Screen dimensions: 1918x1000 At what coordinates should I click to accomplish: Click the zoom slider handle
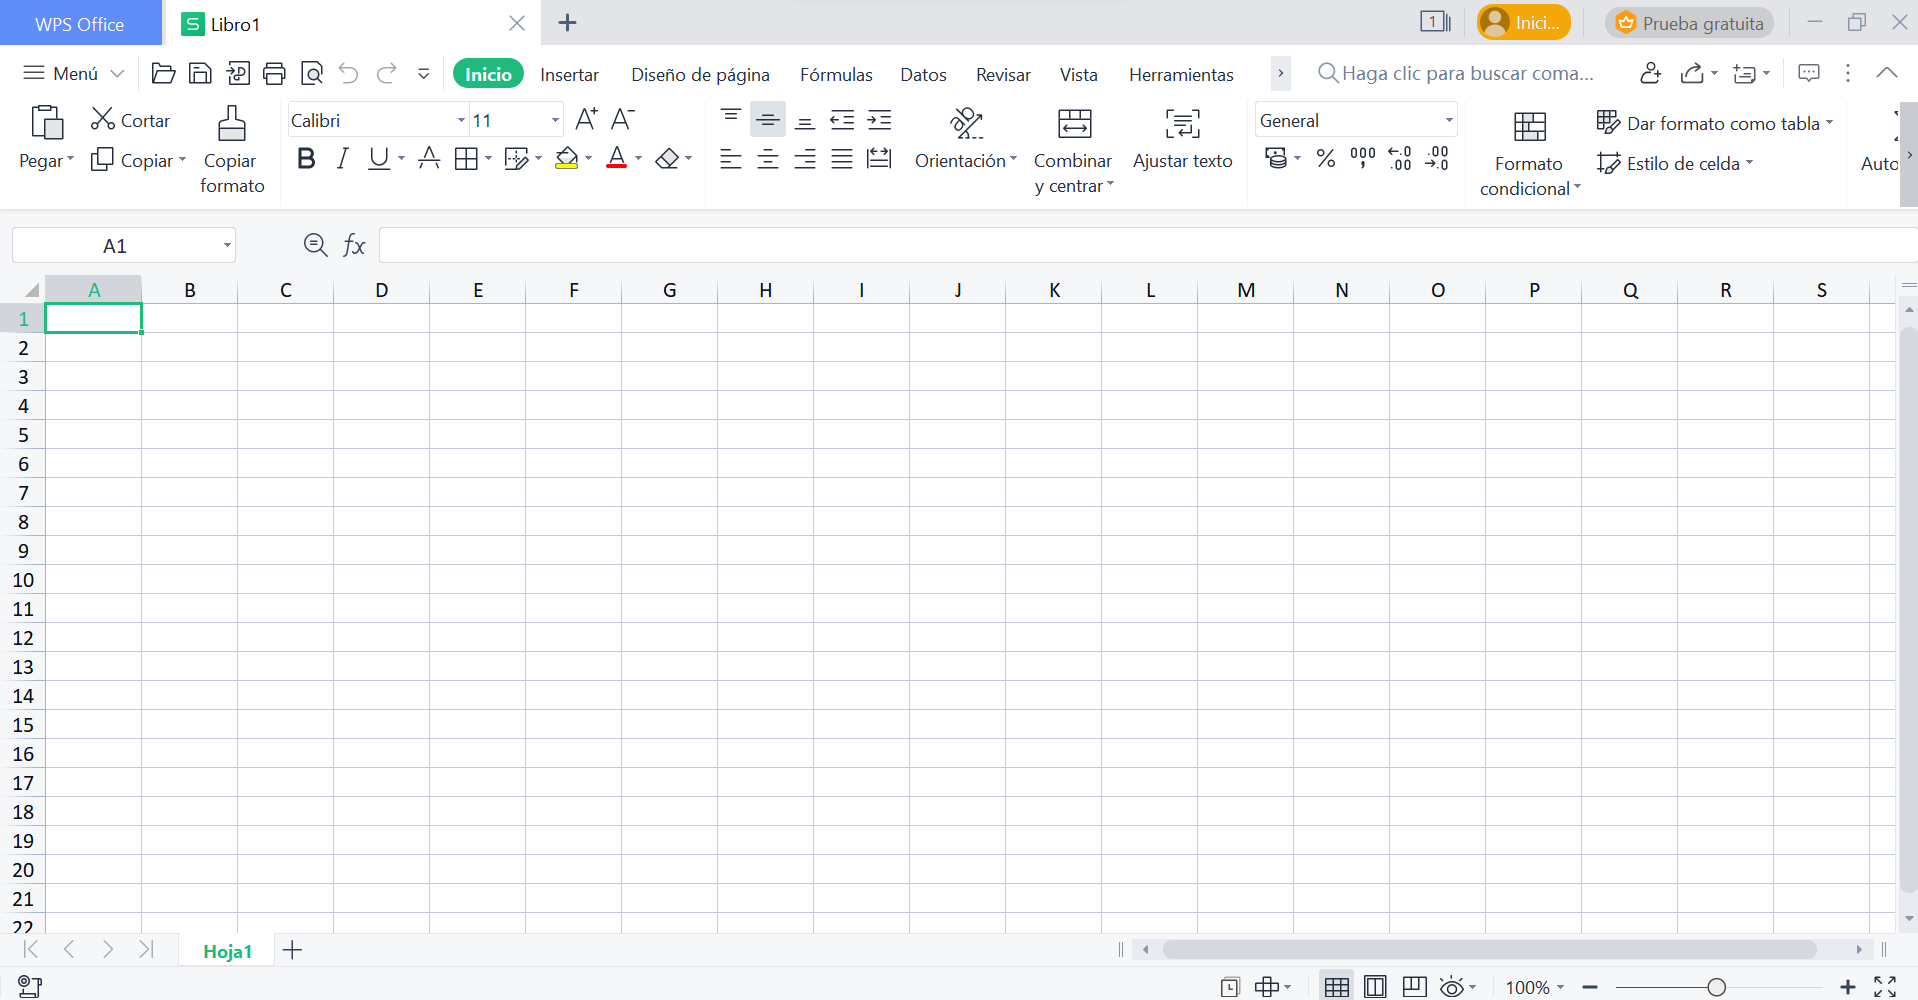[1716, 987]
